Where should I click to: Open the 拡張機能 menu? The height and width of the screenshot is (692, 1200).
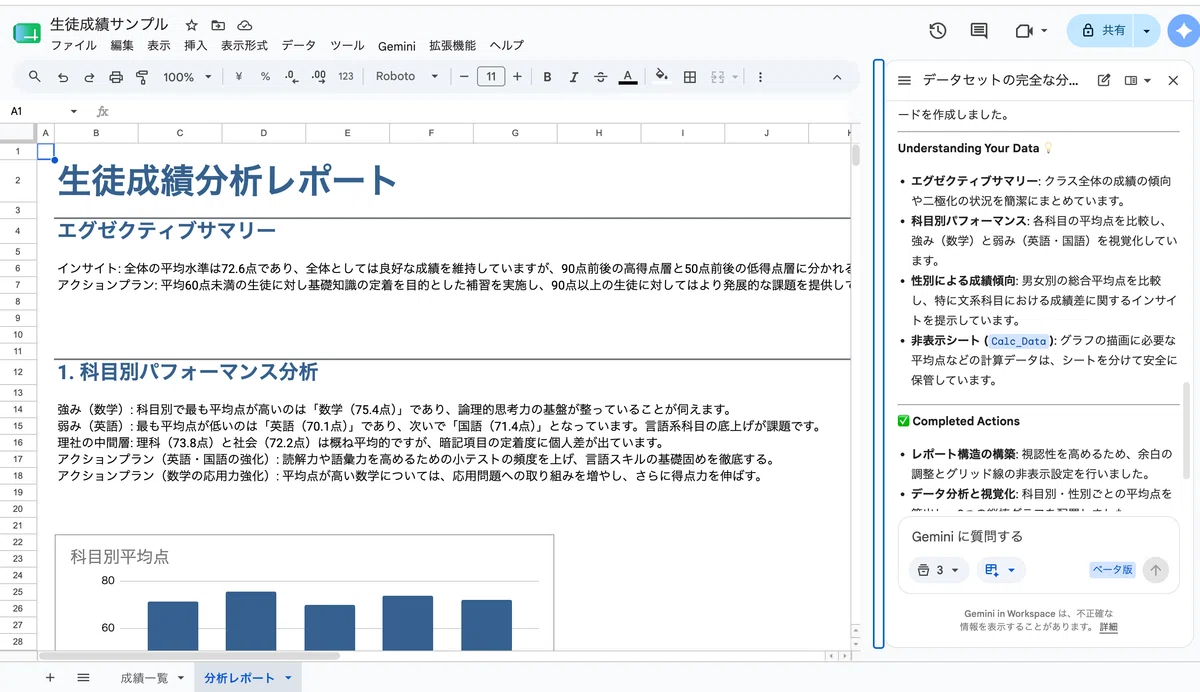tap(452, 46)
